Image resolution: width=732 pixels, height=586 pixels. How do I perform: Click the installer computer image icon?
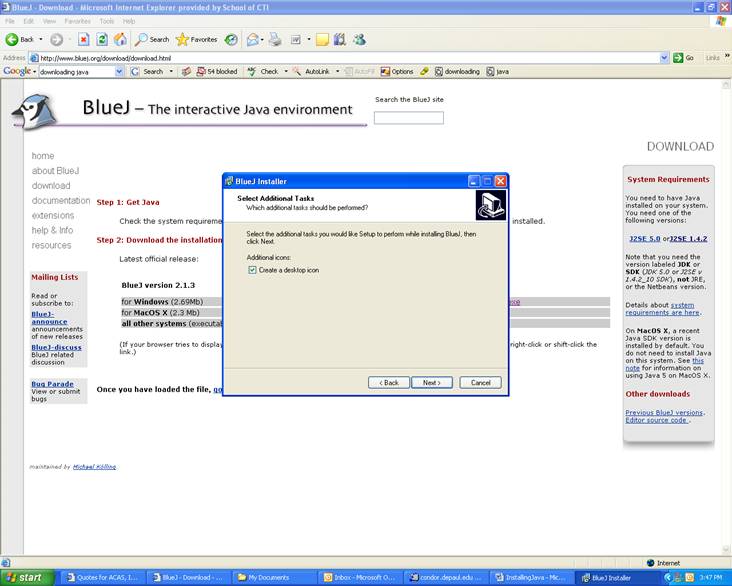tap(491, 205)
